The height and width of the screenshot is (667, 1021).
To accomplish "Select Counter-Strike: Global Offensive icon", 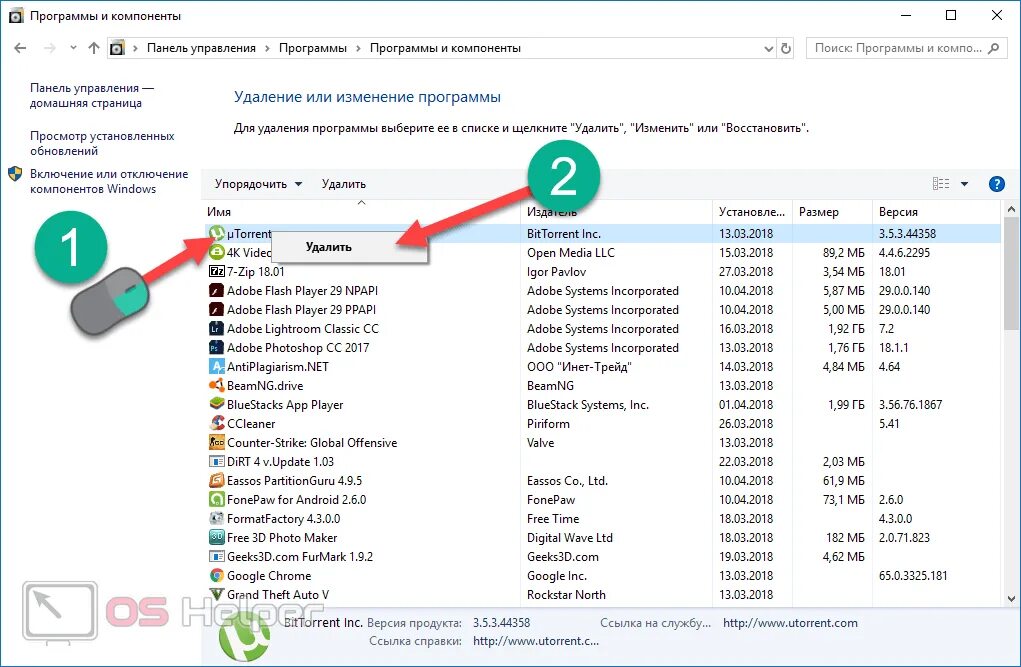I will click(216, 442).
